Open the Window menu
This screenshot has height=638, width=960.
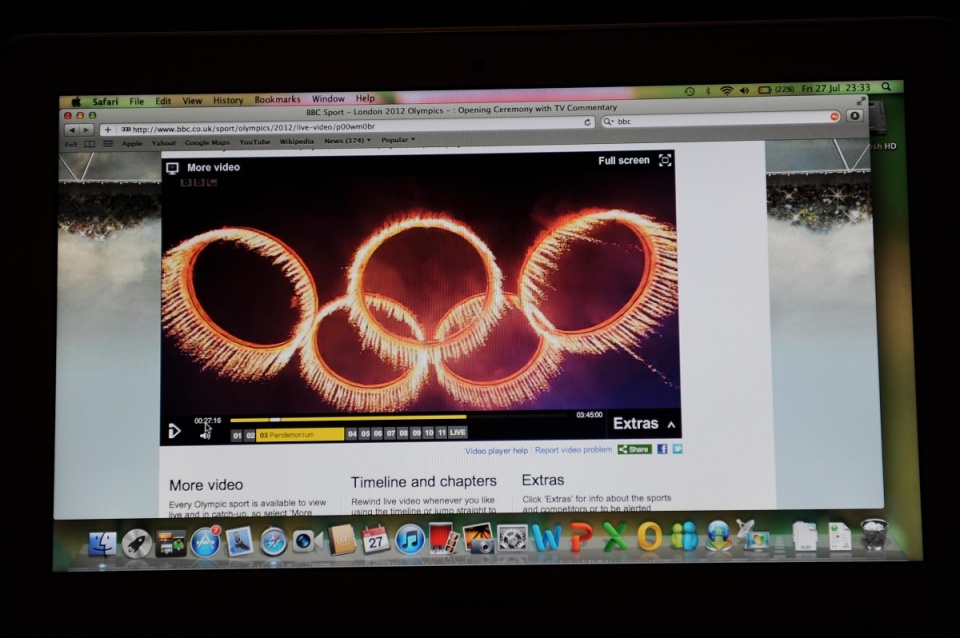tap(328, 99)
